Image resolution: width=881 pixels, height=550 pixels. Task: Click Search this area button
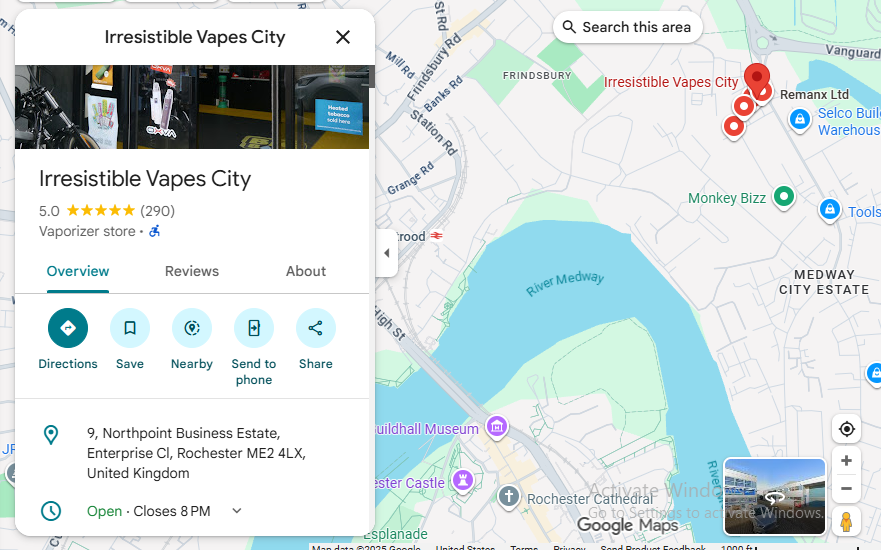[x=627, y=27]
